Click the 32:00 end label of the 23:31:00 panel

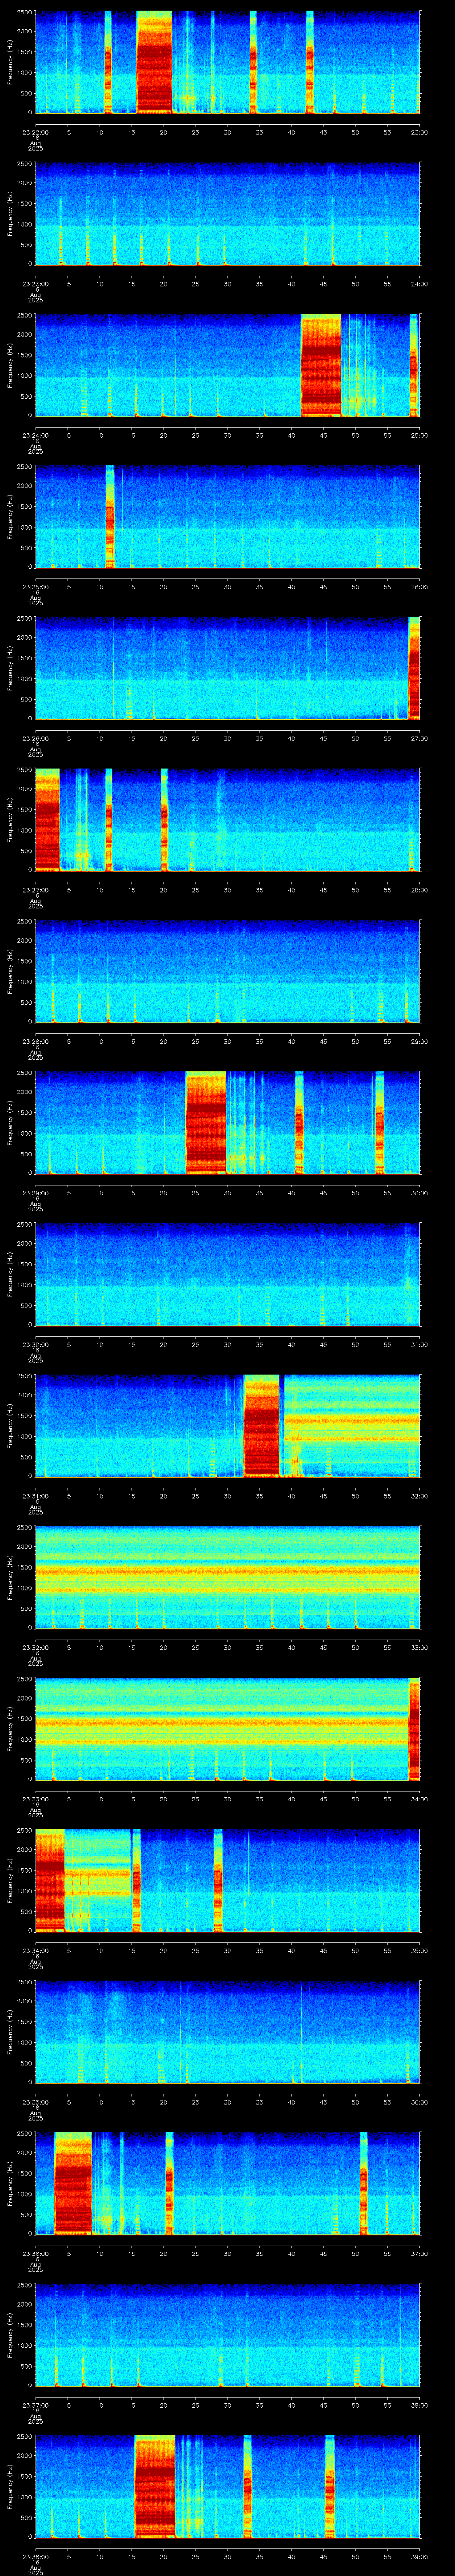tap(419, 1496)
